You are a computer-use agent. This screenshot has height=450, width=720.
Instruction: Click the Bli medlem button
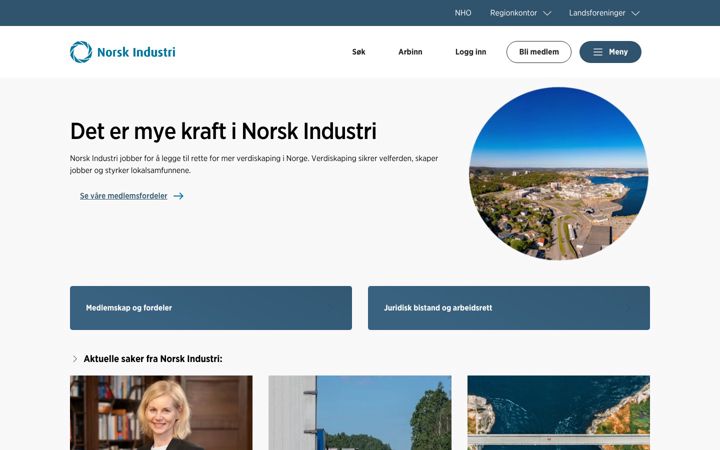click(539, 52)
